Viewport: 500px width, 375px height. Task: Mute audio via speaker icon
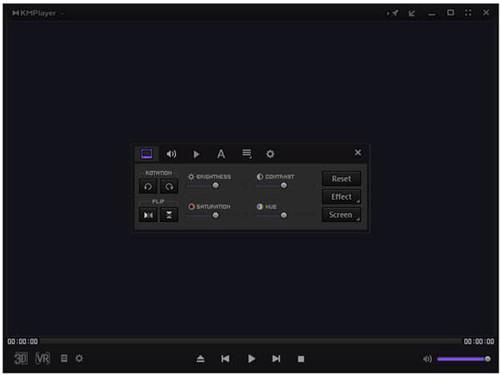[427, 359]
